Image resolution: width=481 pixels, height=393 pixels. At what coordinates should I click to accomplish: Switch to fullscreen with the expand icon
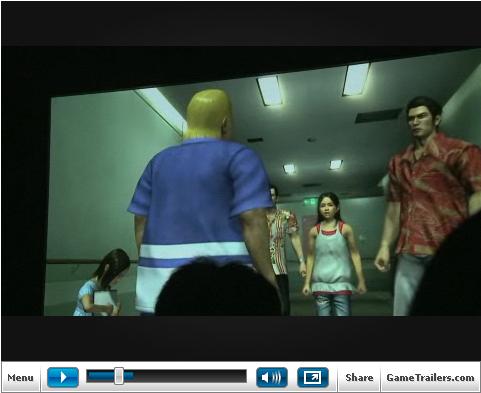click(x=313, y=377)
